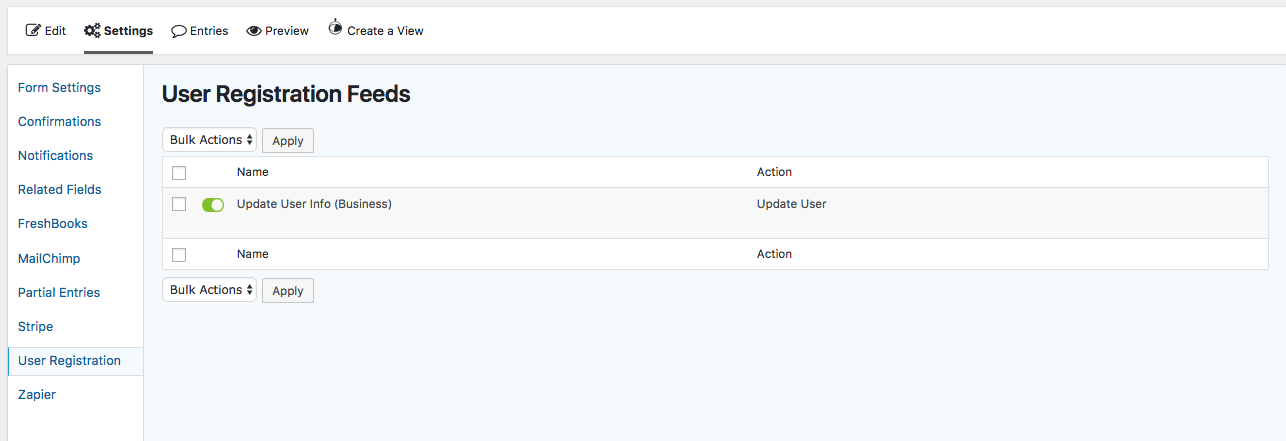Click the Preview eye icon
Viewport: 1286px width, 441px height.
coord(254,31)
